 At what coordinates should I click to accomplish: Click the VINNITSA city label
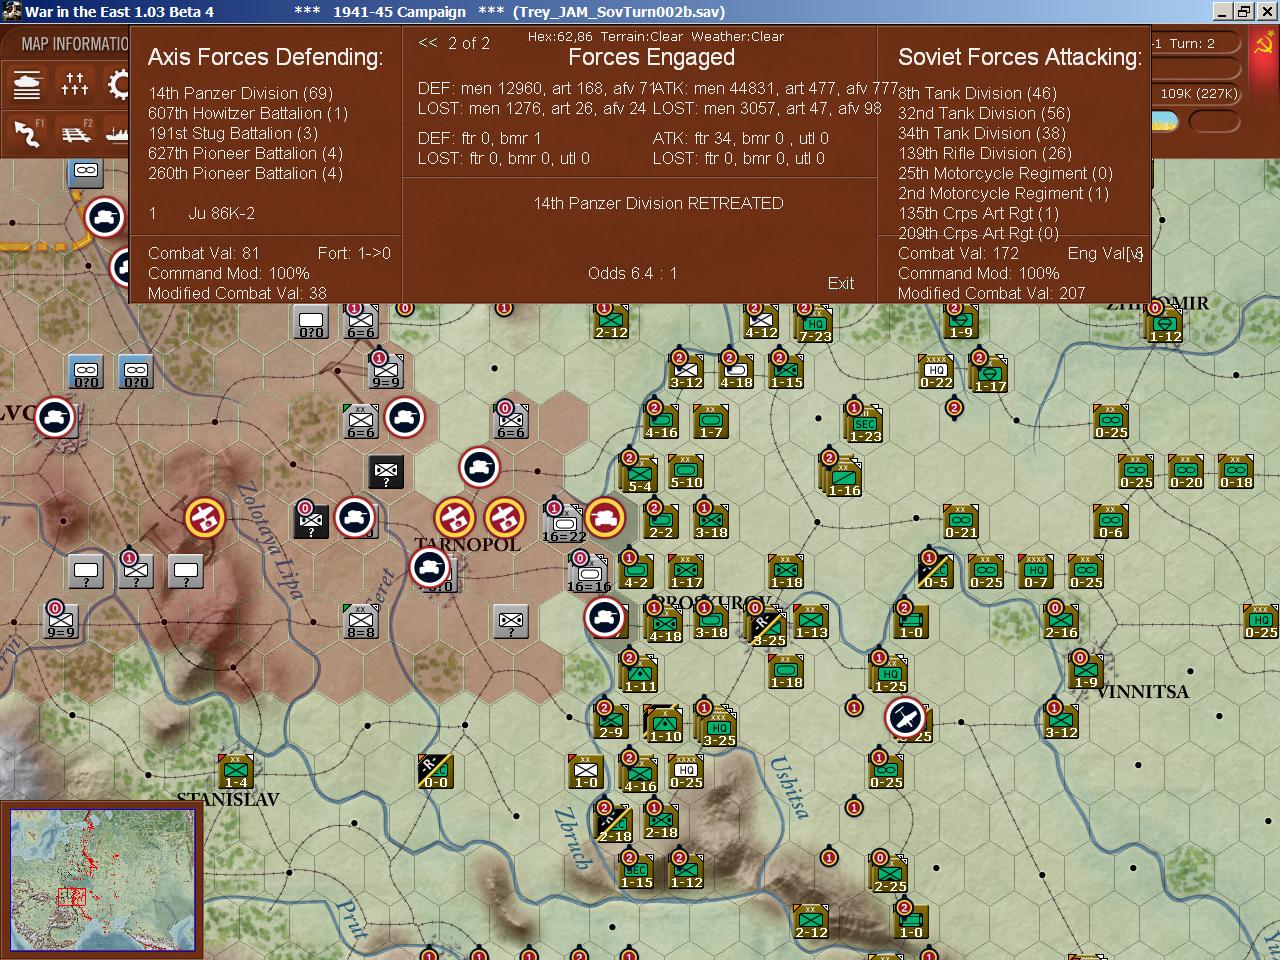pos(1143,691)
